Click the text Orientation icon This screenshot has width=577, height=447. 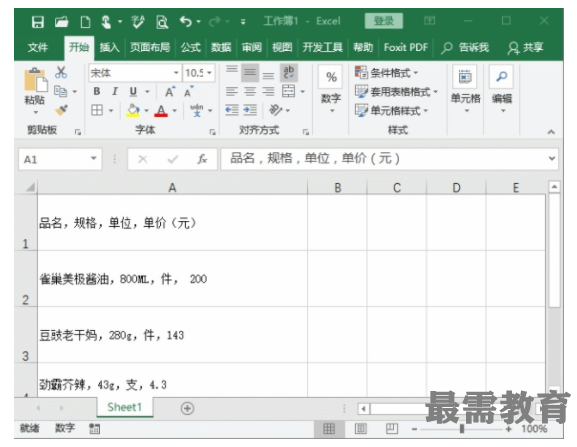(276, 110)
